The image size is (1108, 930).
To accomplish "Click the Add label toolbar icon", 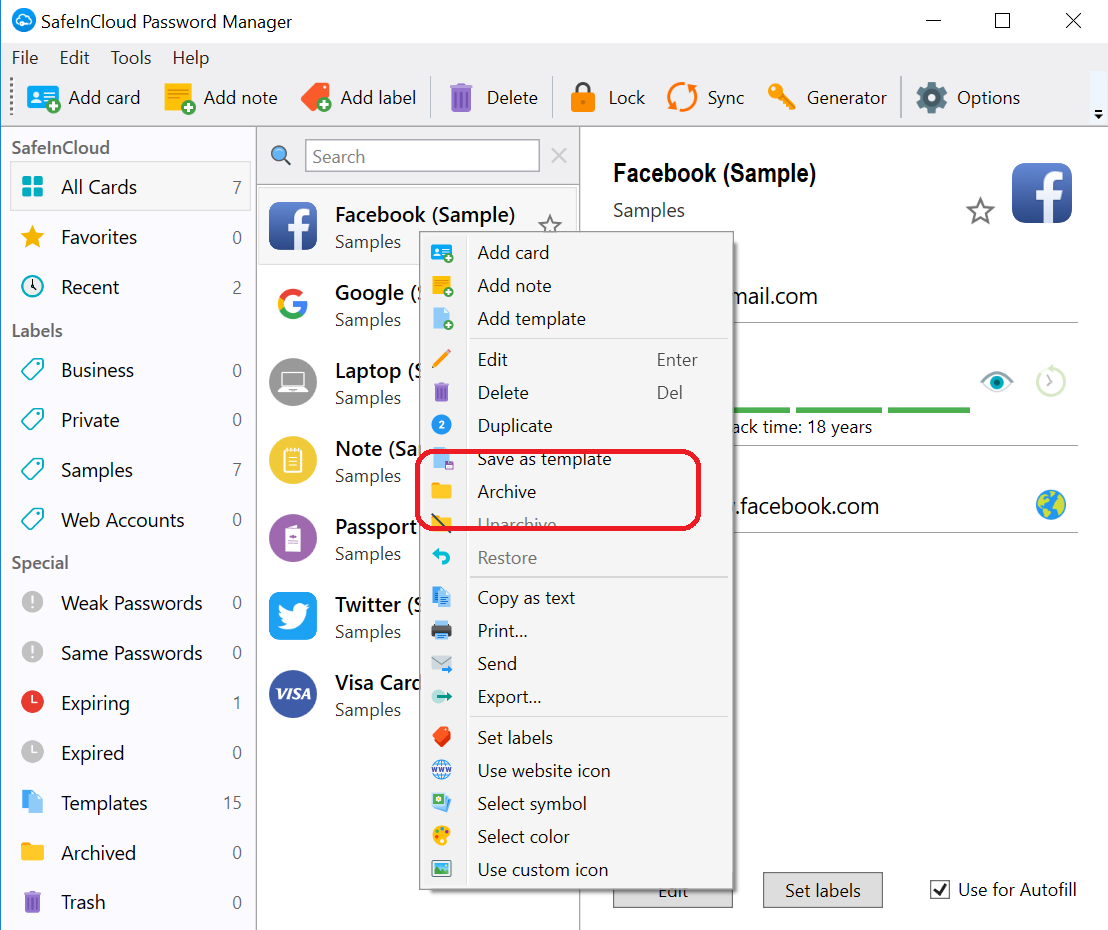I will coord(316,98).
